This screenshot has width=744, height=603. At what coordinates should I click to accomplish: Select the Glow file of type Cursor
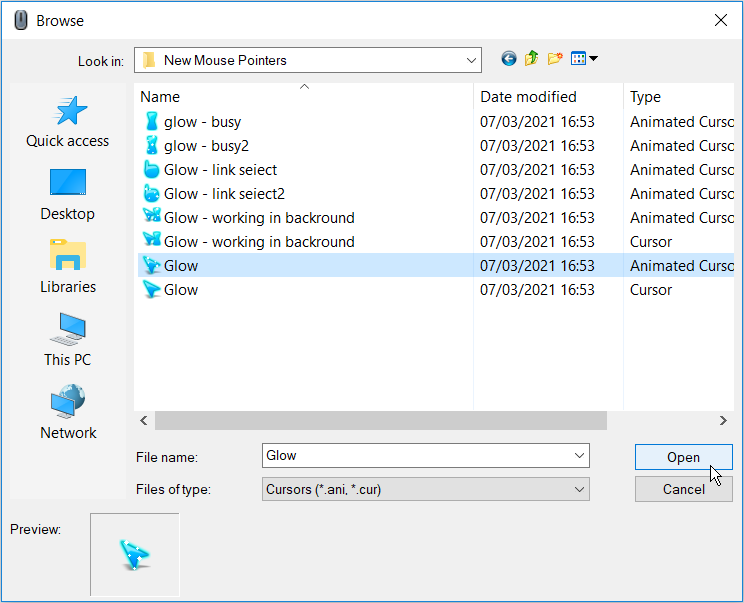[x=181, y=289]
